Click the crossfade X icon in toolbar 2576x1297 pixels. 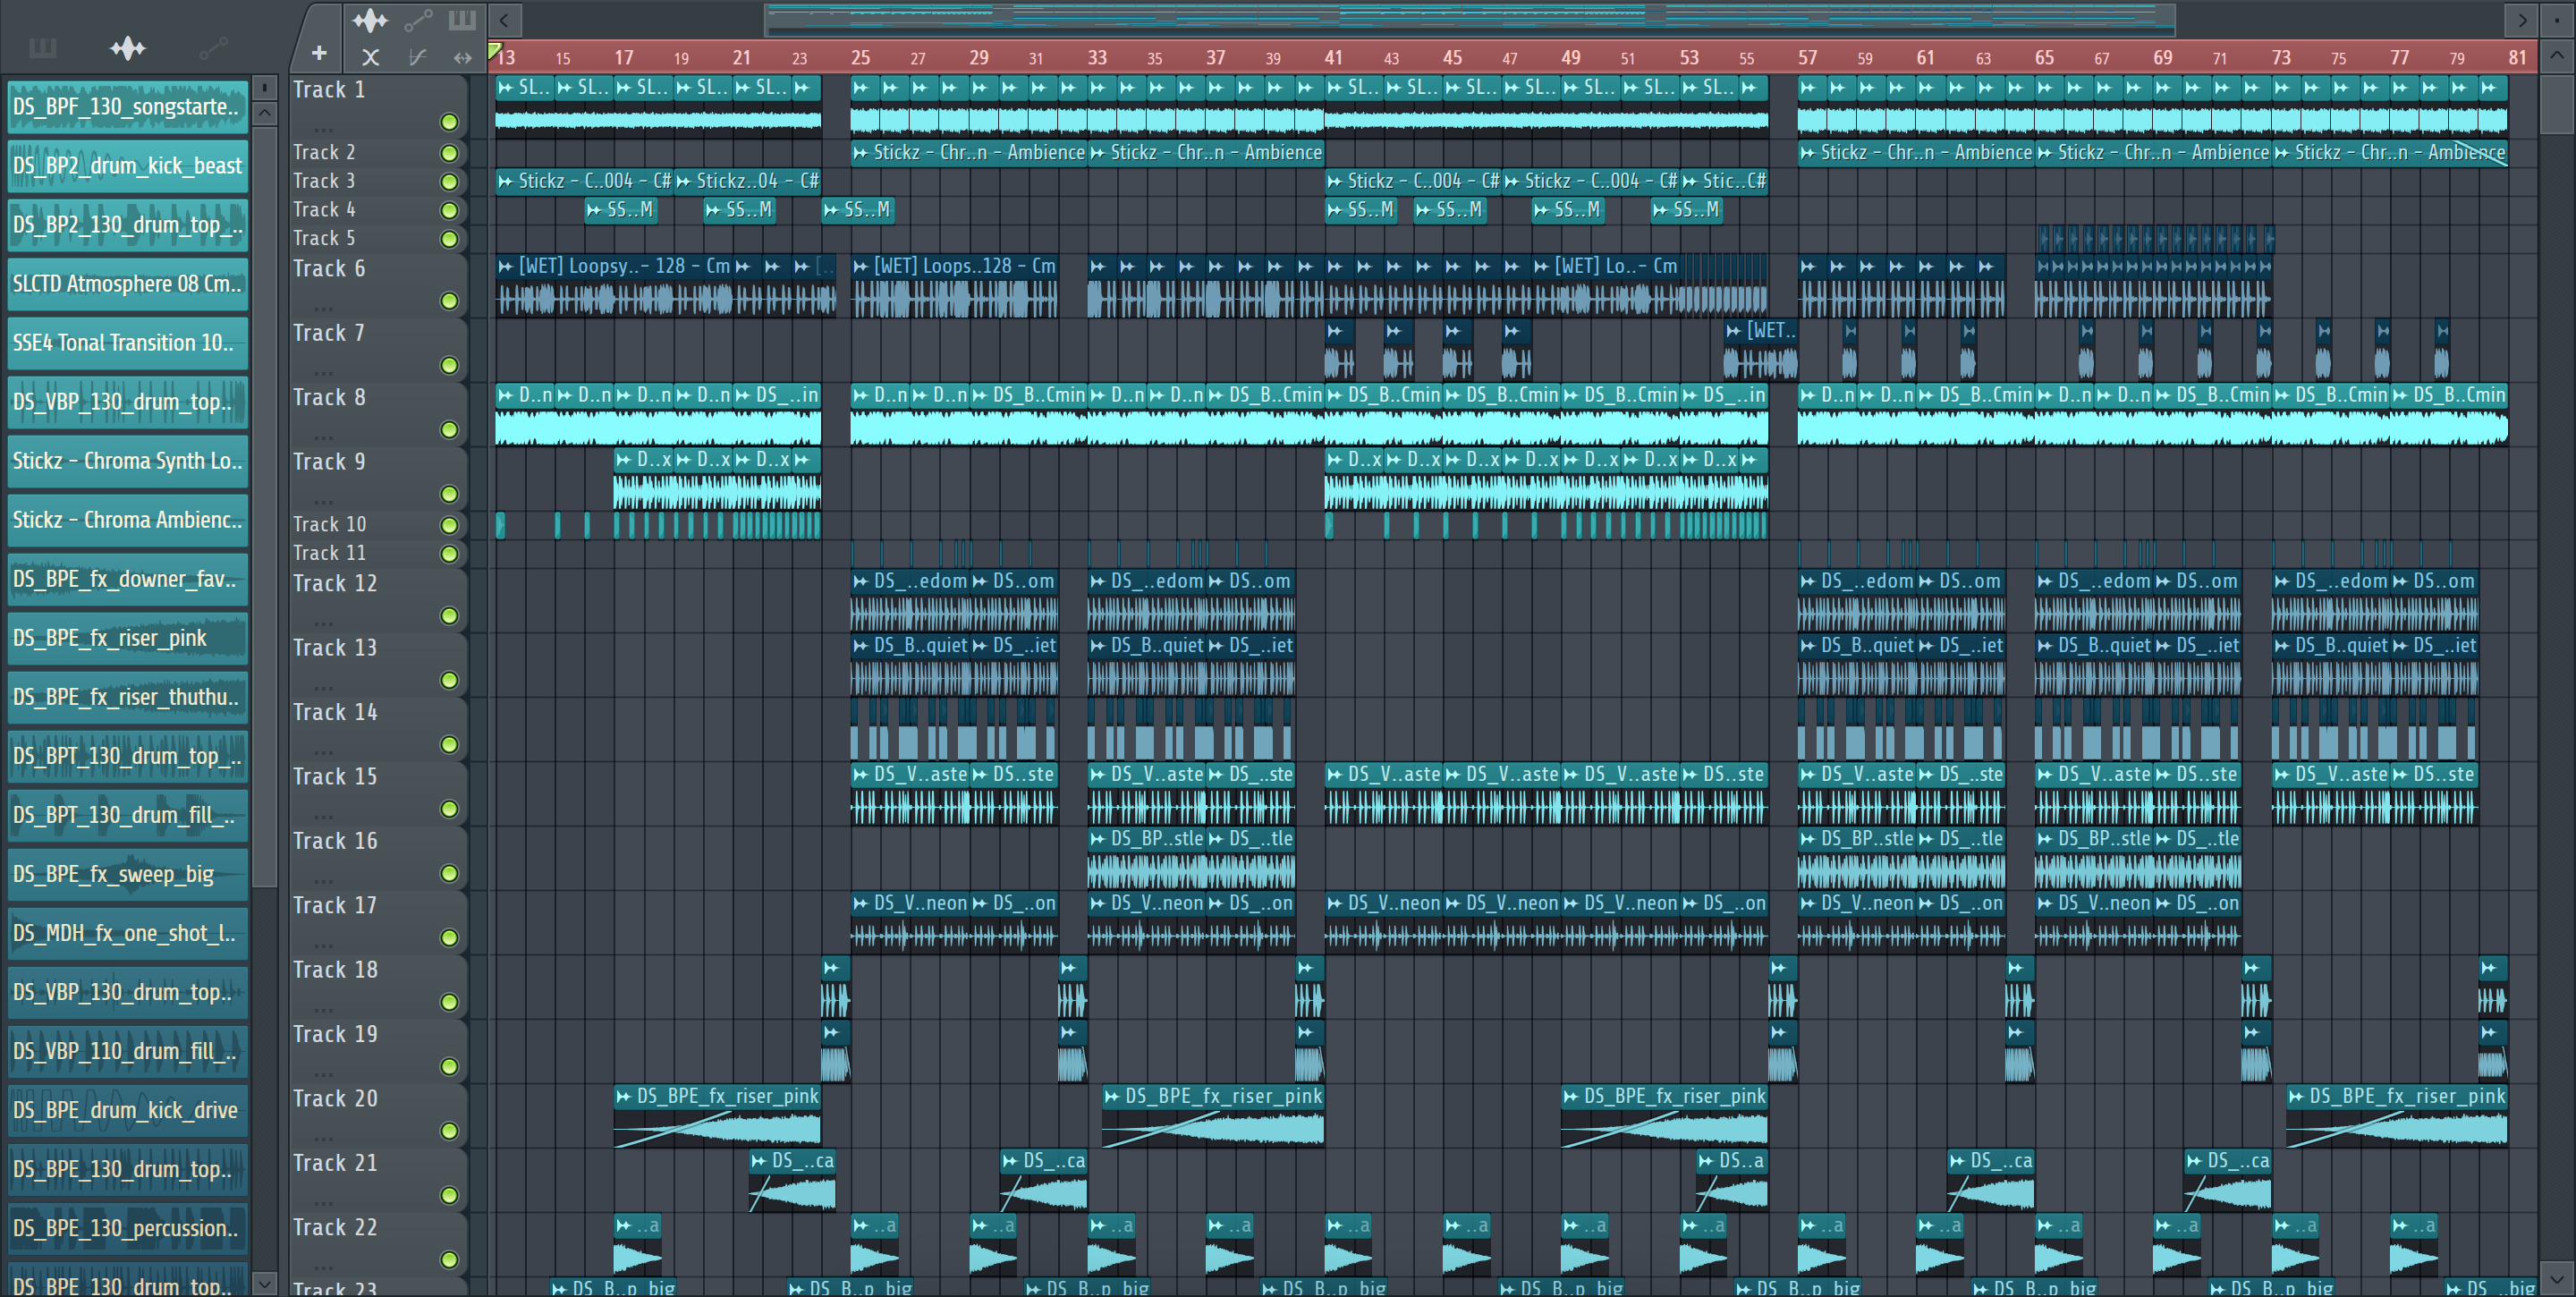point(370,57)
